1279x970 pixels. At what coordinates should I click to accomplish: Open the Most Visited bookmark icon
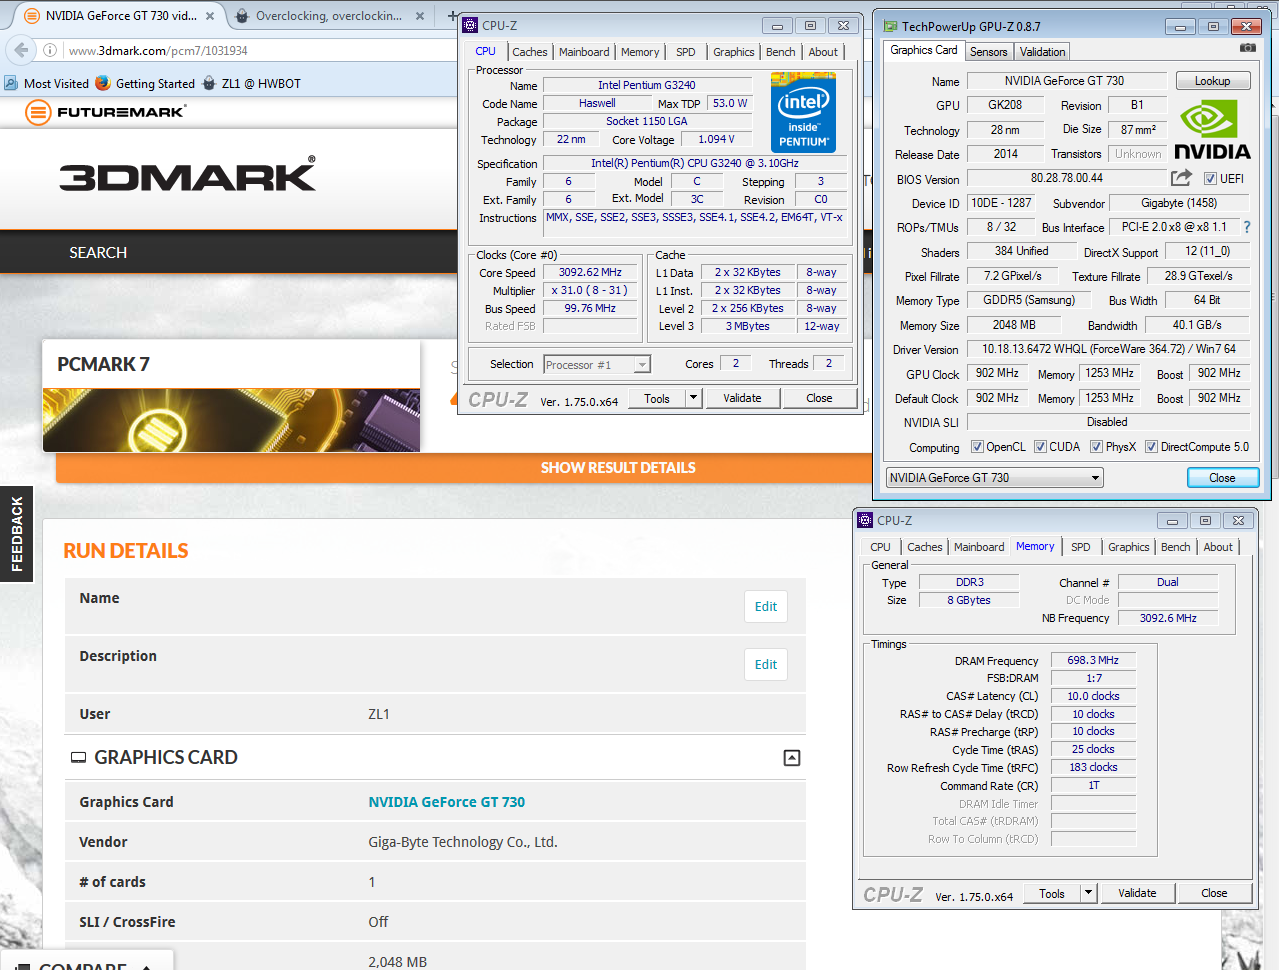11,83
